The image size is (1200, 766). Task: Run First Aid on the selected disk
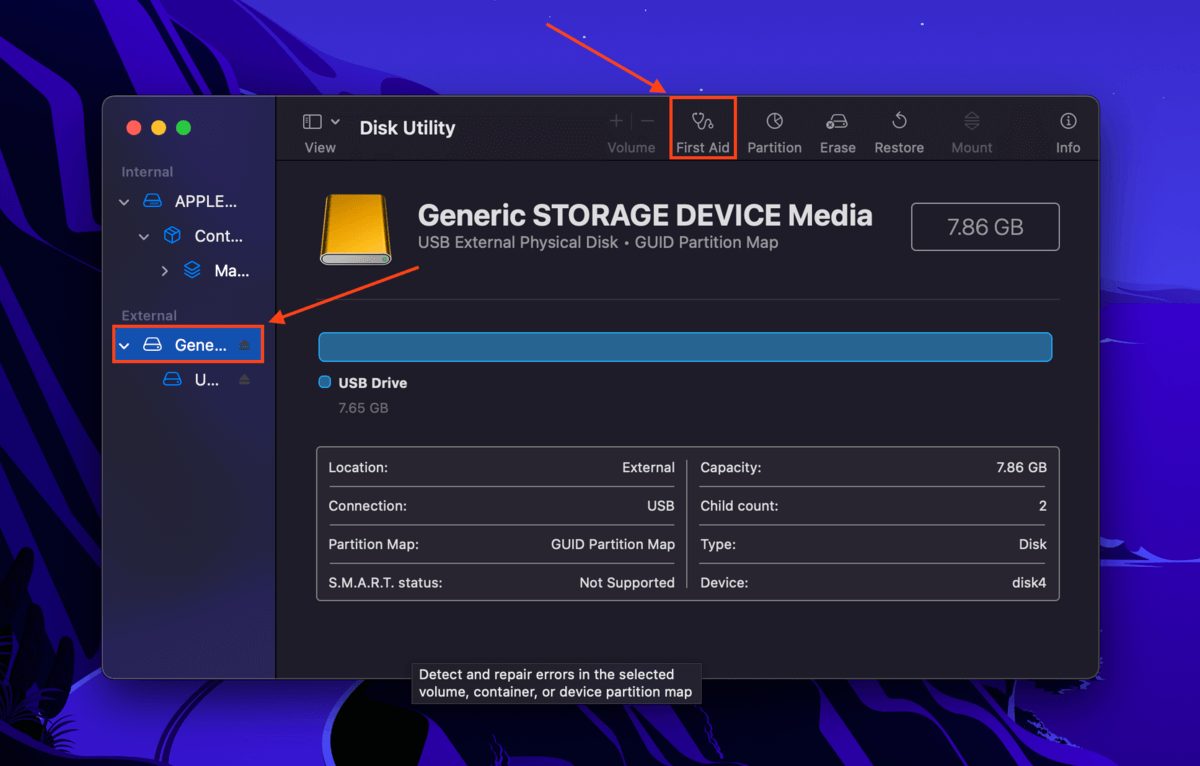[x=703, y=131]
